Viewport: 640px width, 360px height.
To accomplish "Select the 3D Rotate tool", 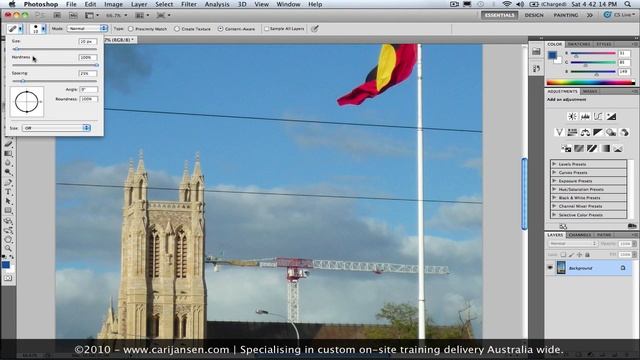I will point(8,221).
